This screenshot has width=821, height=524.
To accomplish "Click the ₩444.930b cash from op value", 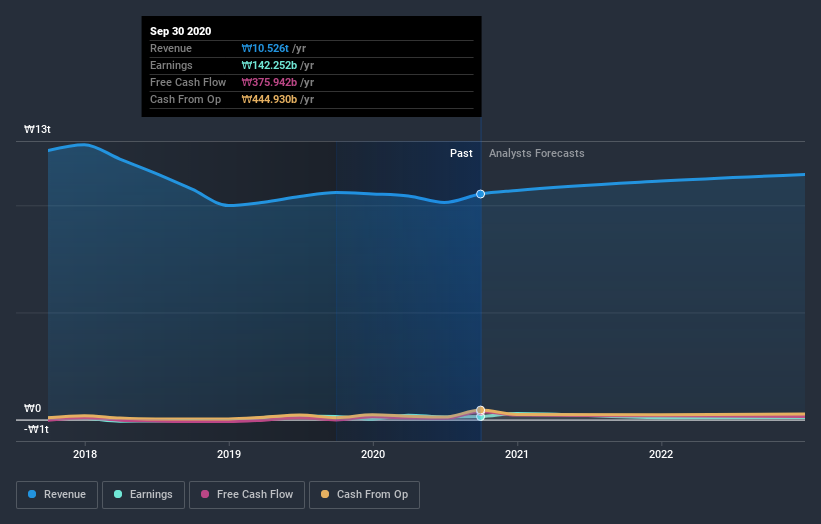I will [x=269, y=99].
